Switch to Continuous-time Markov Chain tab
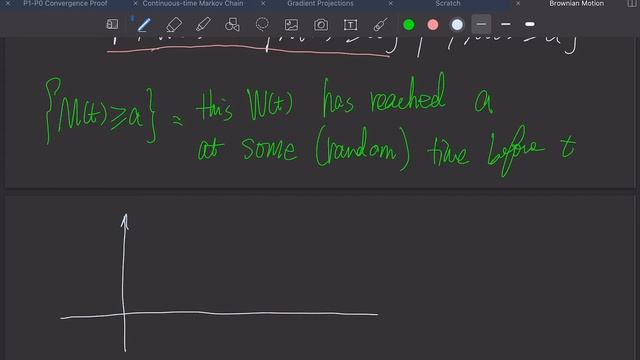 pos(193,3)
